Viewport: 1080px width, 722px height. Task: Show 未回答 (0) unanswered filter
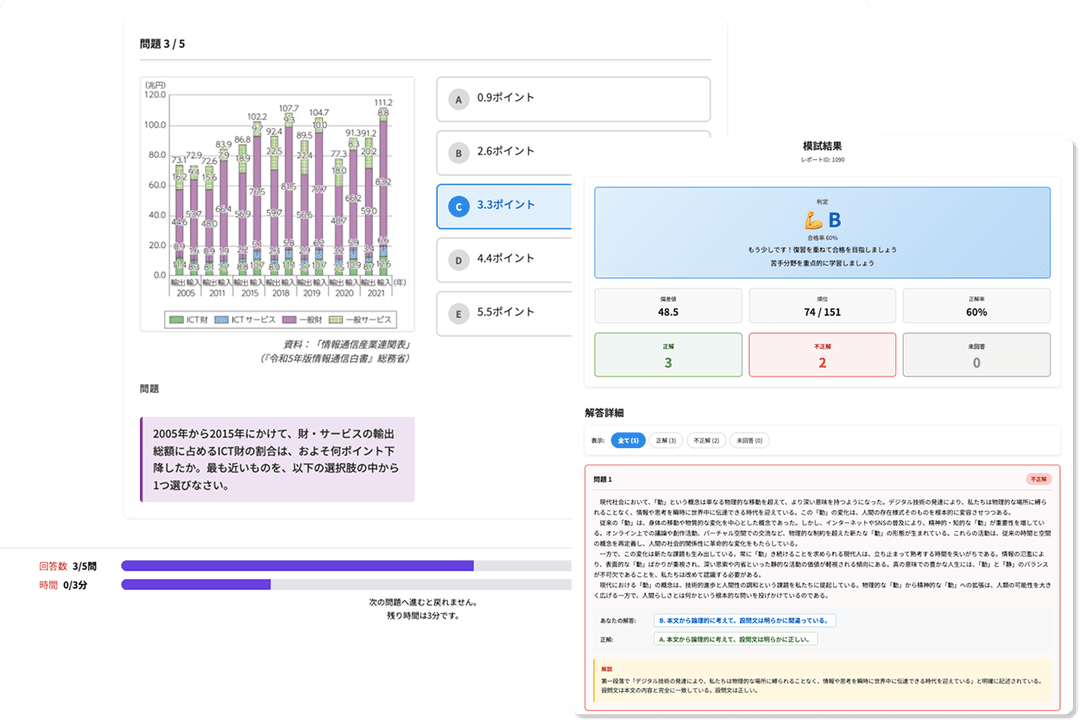click(752, 440)
